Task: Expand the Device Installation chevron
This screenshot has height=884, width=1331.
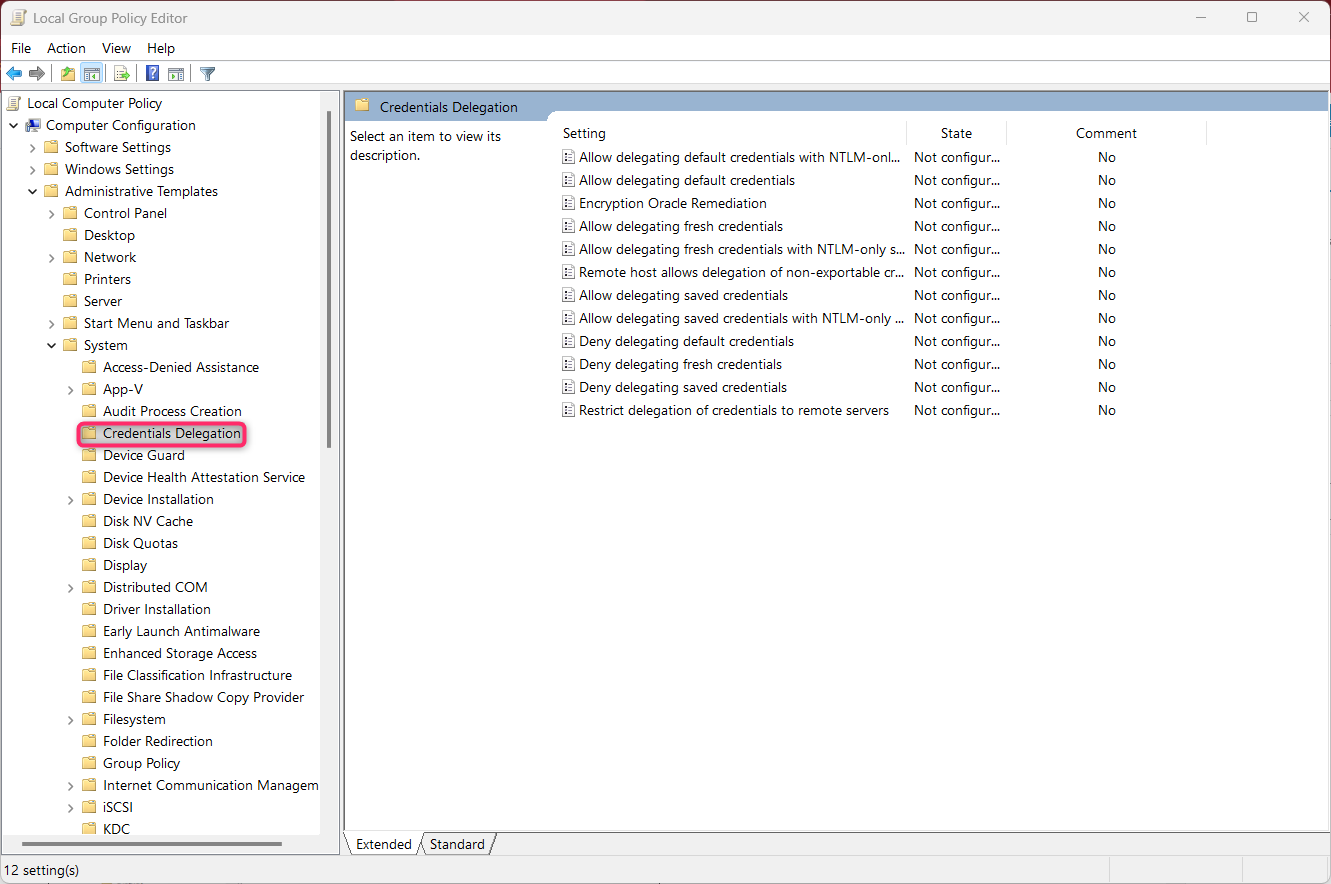Action: tap(70, 498)
